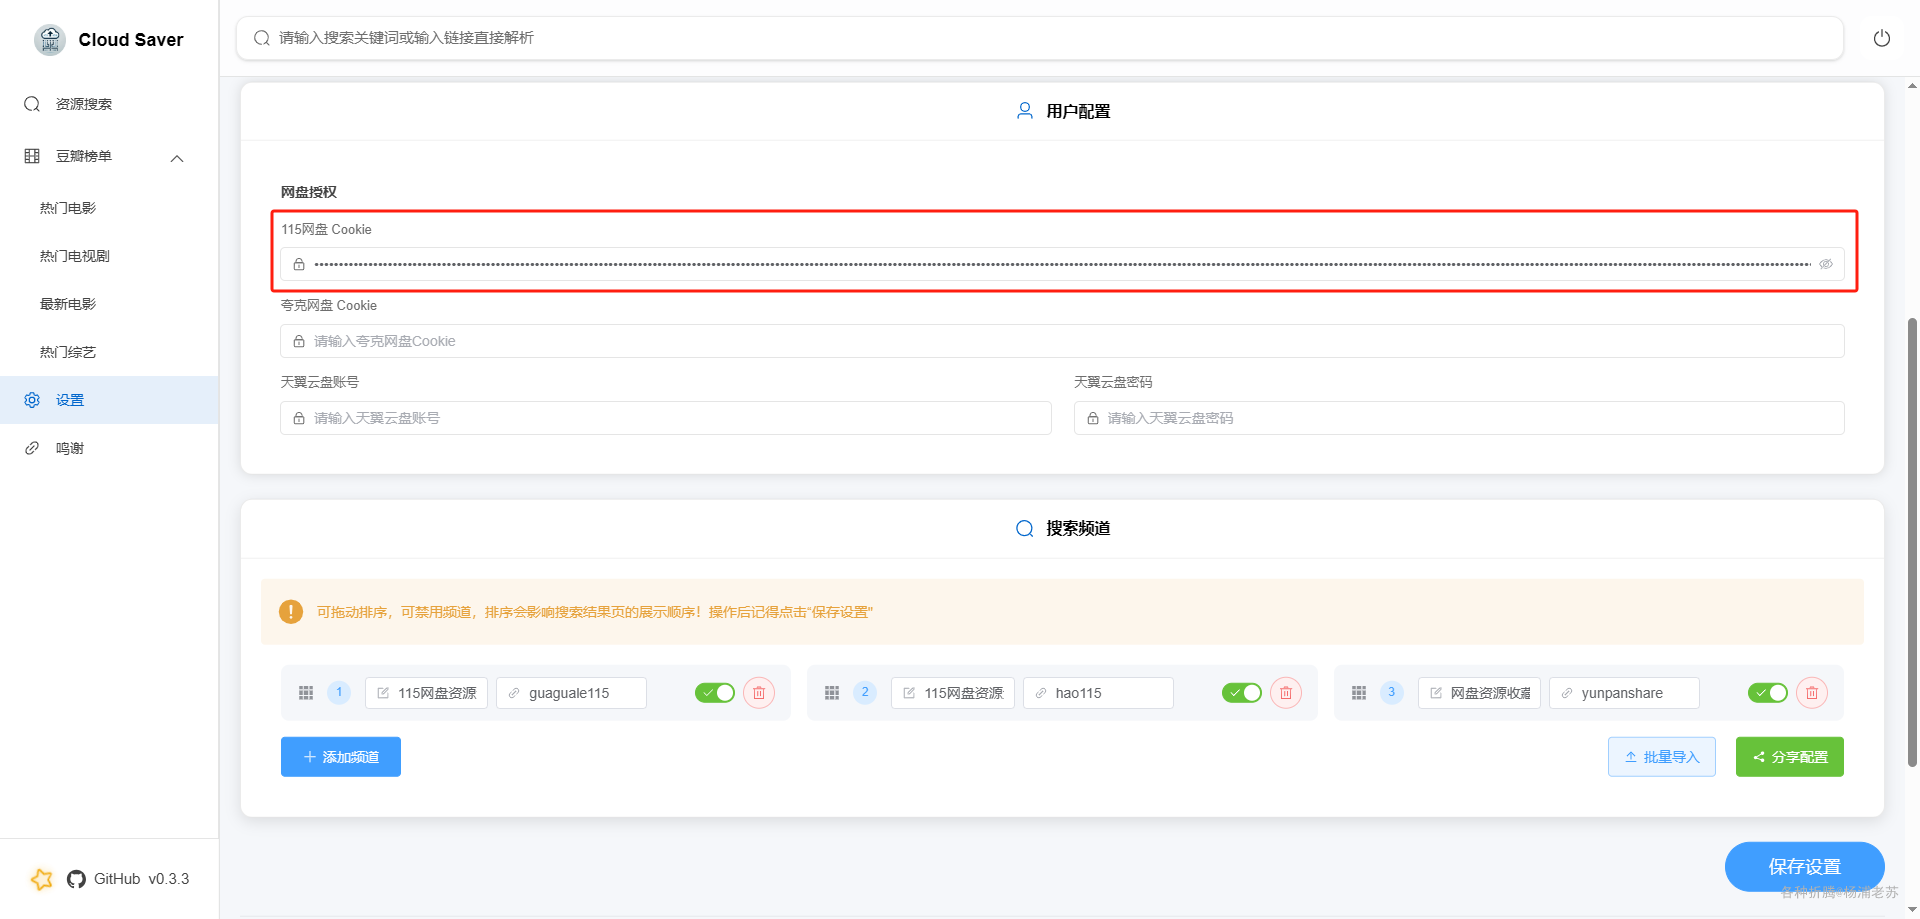Click the number 1 channel badge
Screen dimensions: 1920x919
[339, 692]
